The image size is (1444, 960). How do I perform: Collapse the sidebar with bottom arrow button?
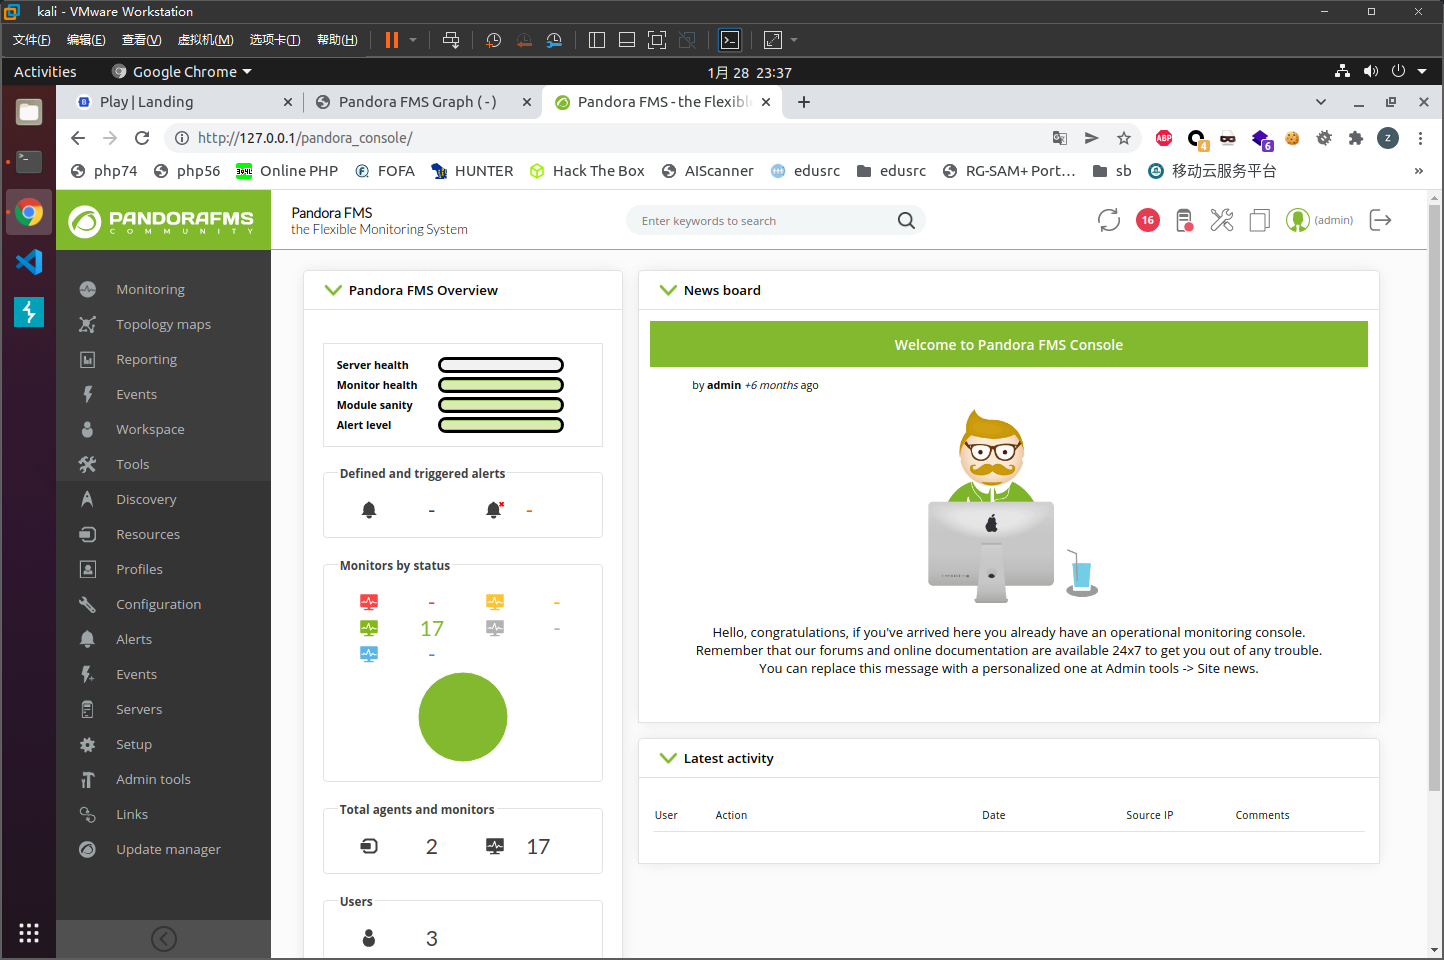(x=164, y=939)
